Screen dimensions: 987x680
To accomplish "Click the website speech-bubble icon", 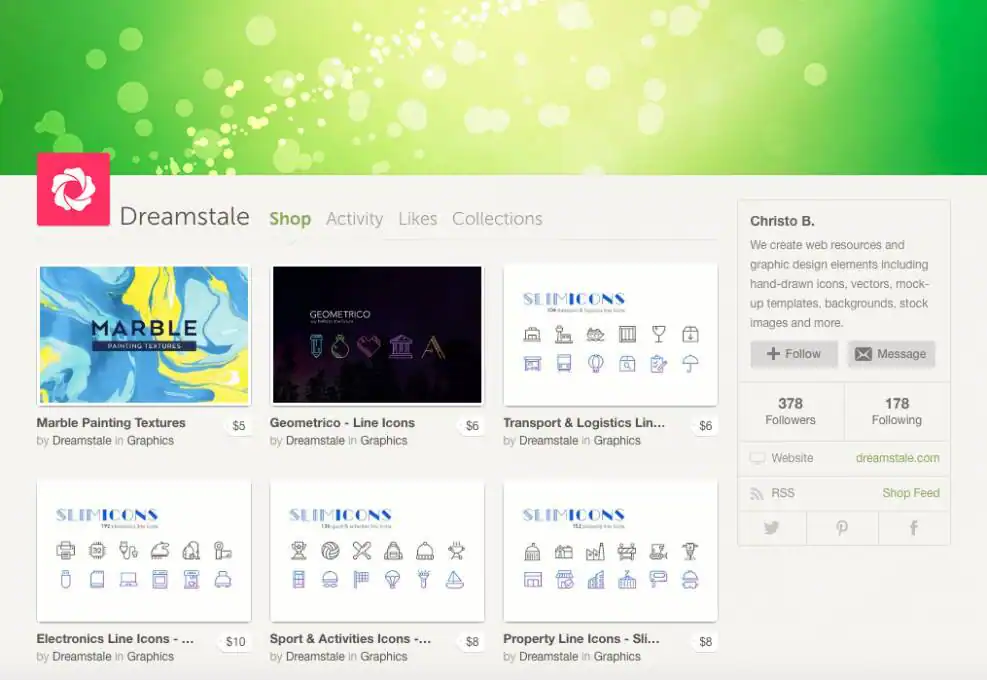I will pyautogui.click(x=759, y=458).
